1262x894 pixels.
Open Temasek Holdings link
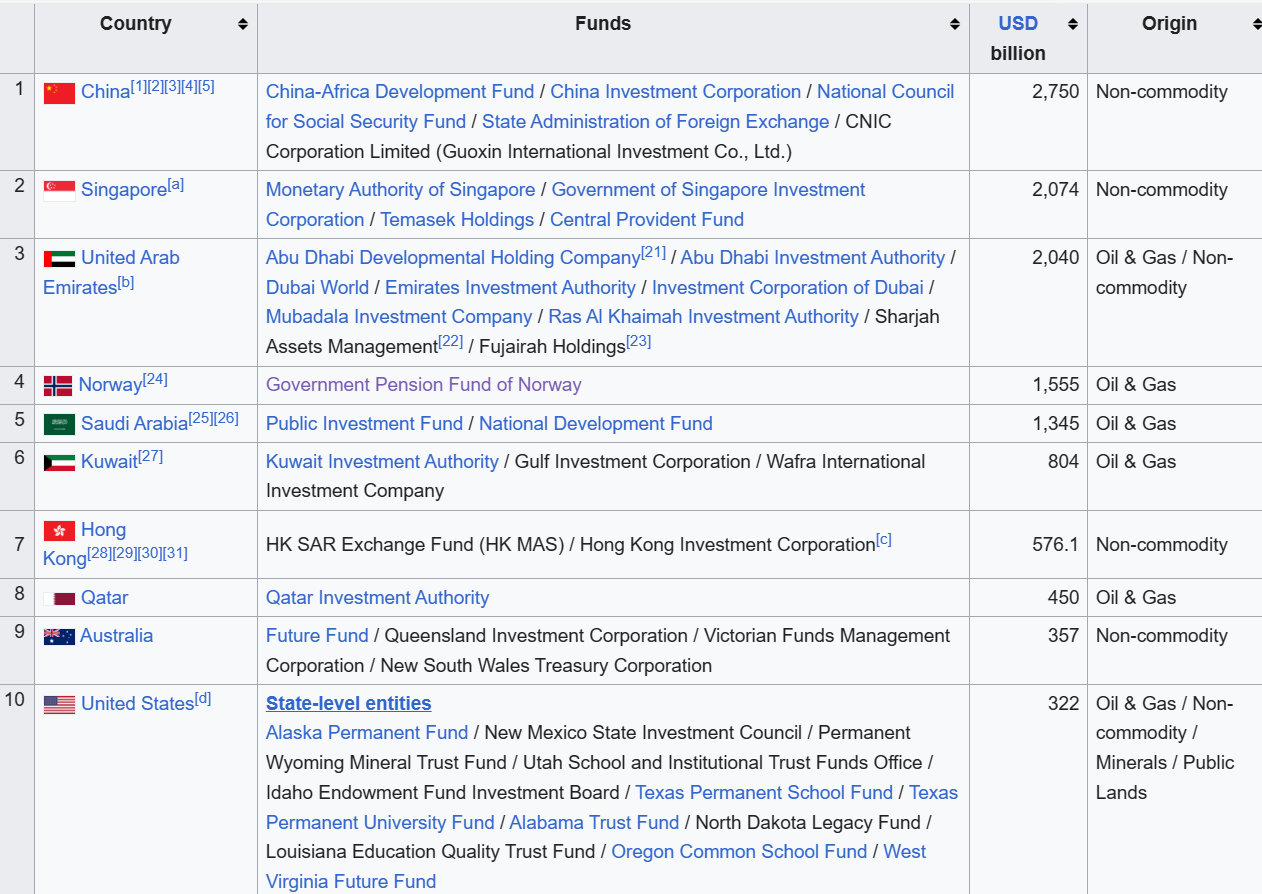[457, 220]
